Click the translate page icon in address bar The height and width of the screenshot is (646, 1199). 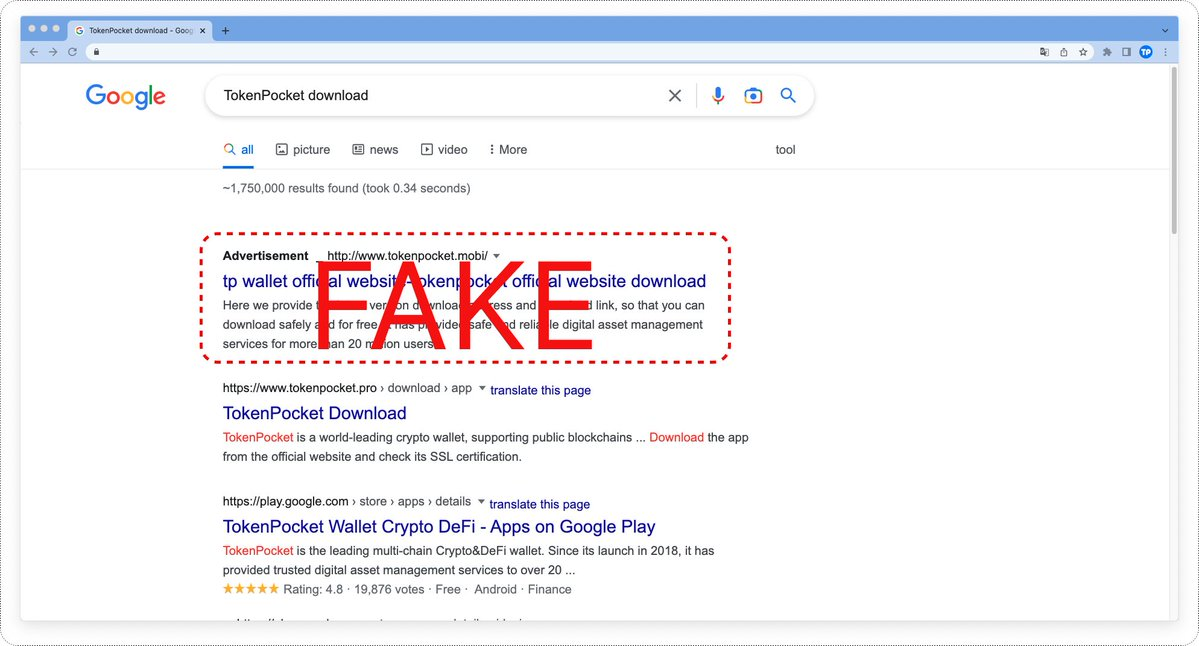[1044, 52]
